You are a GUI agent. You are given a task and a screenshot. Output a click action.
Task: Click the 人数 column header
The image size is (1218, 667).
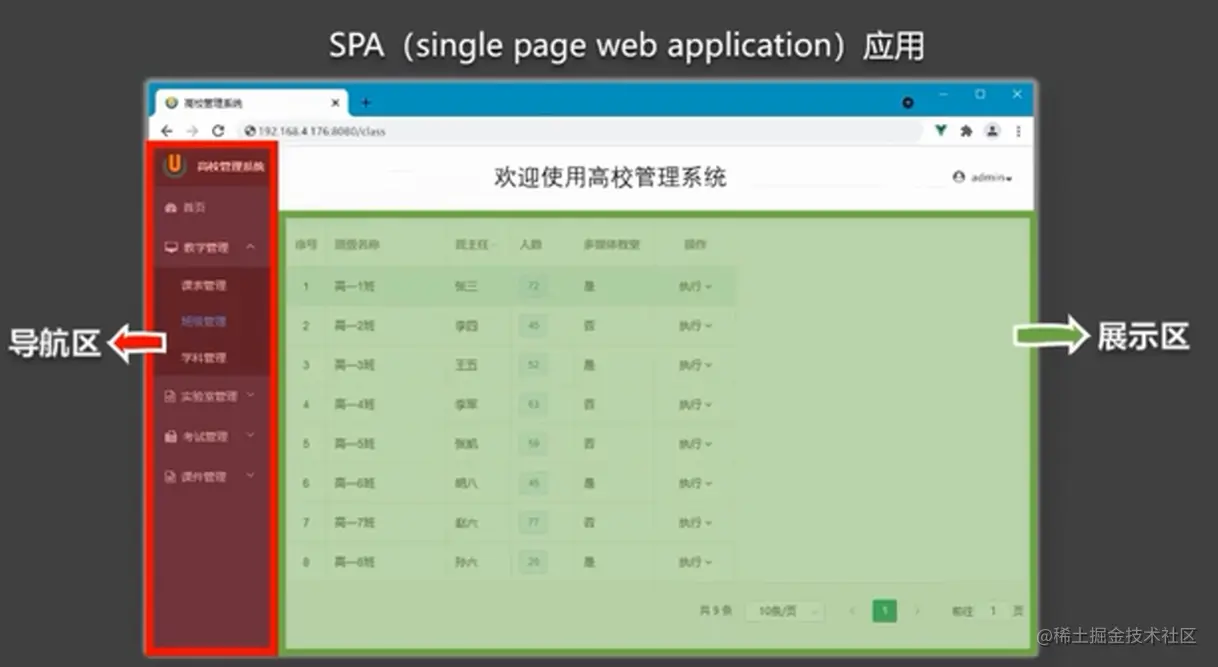click(x=530, y=244)
